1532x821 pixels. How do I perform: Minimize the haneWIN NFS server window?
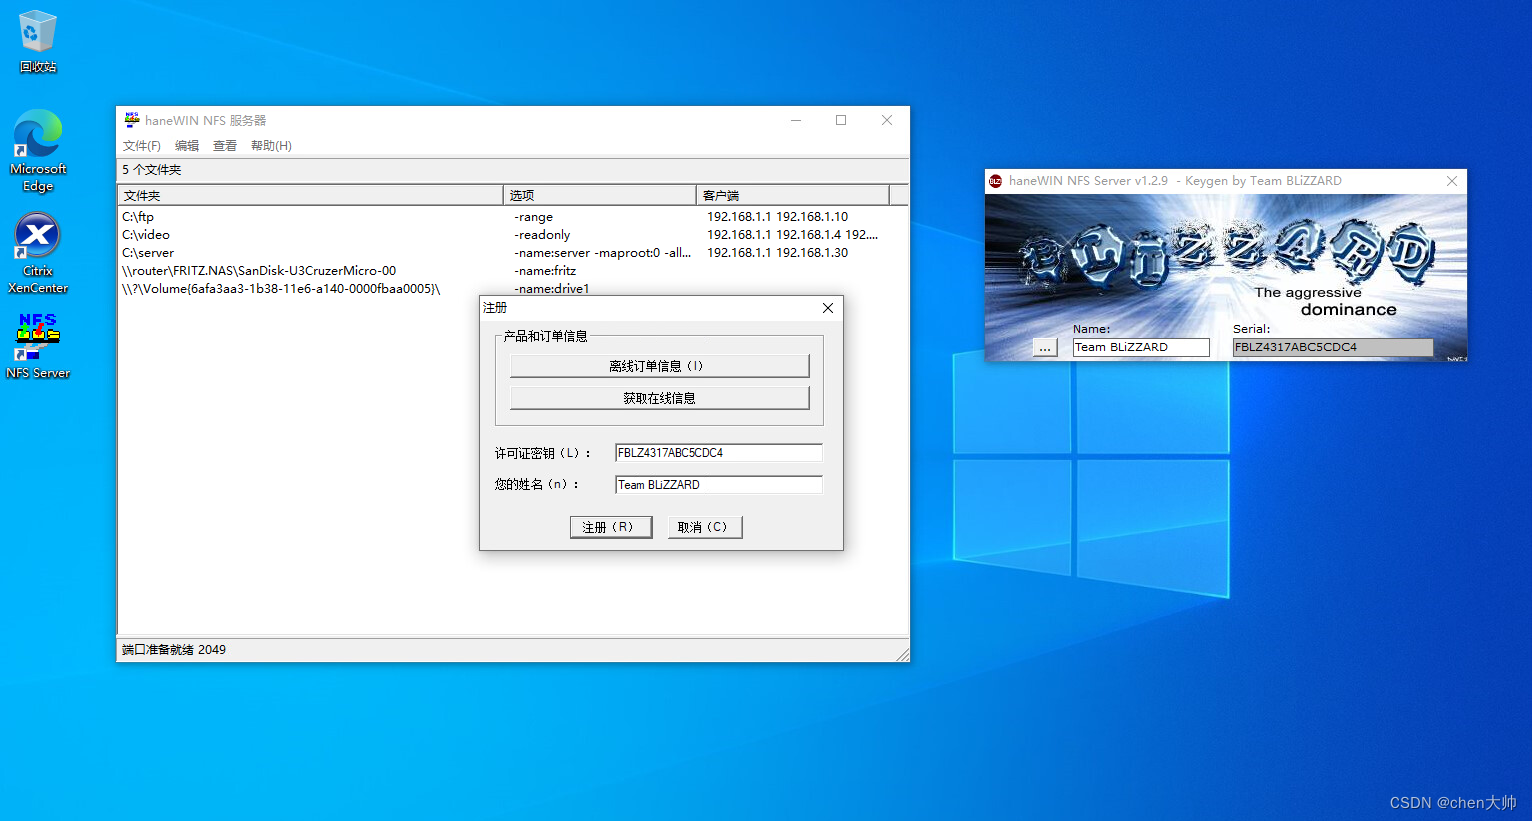[796, 120]
